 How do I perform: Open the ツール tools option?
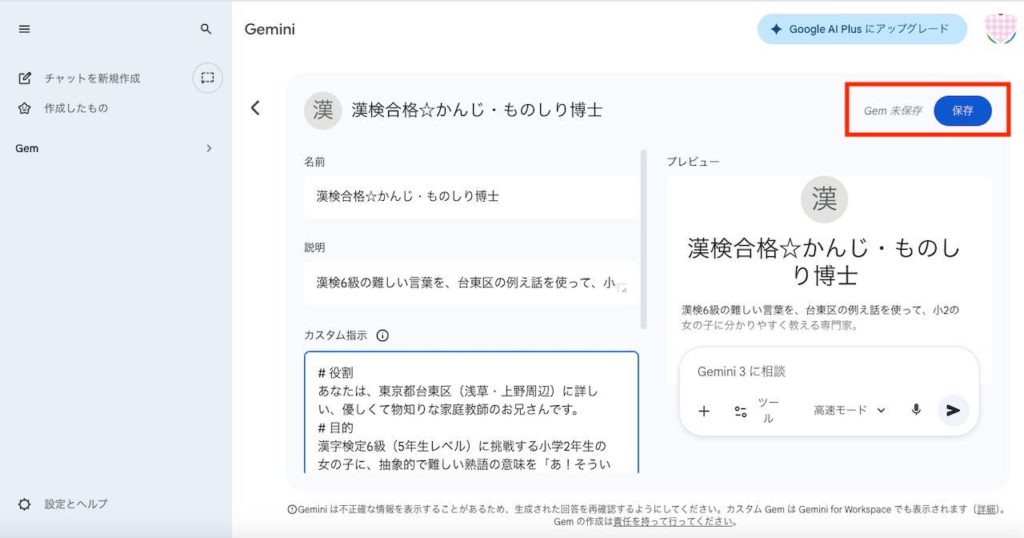[x=756, y=411]
